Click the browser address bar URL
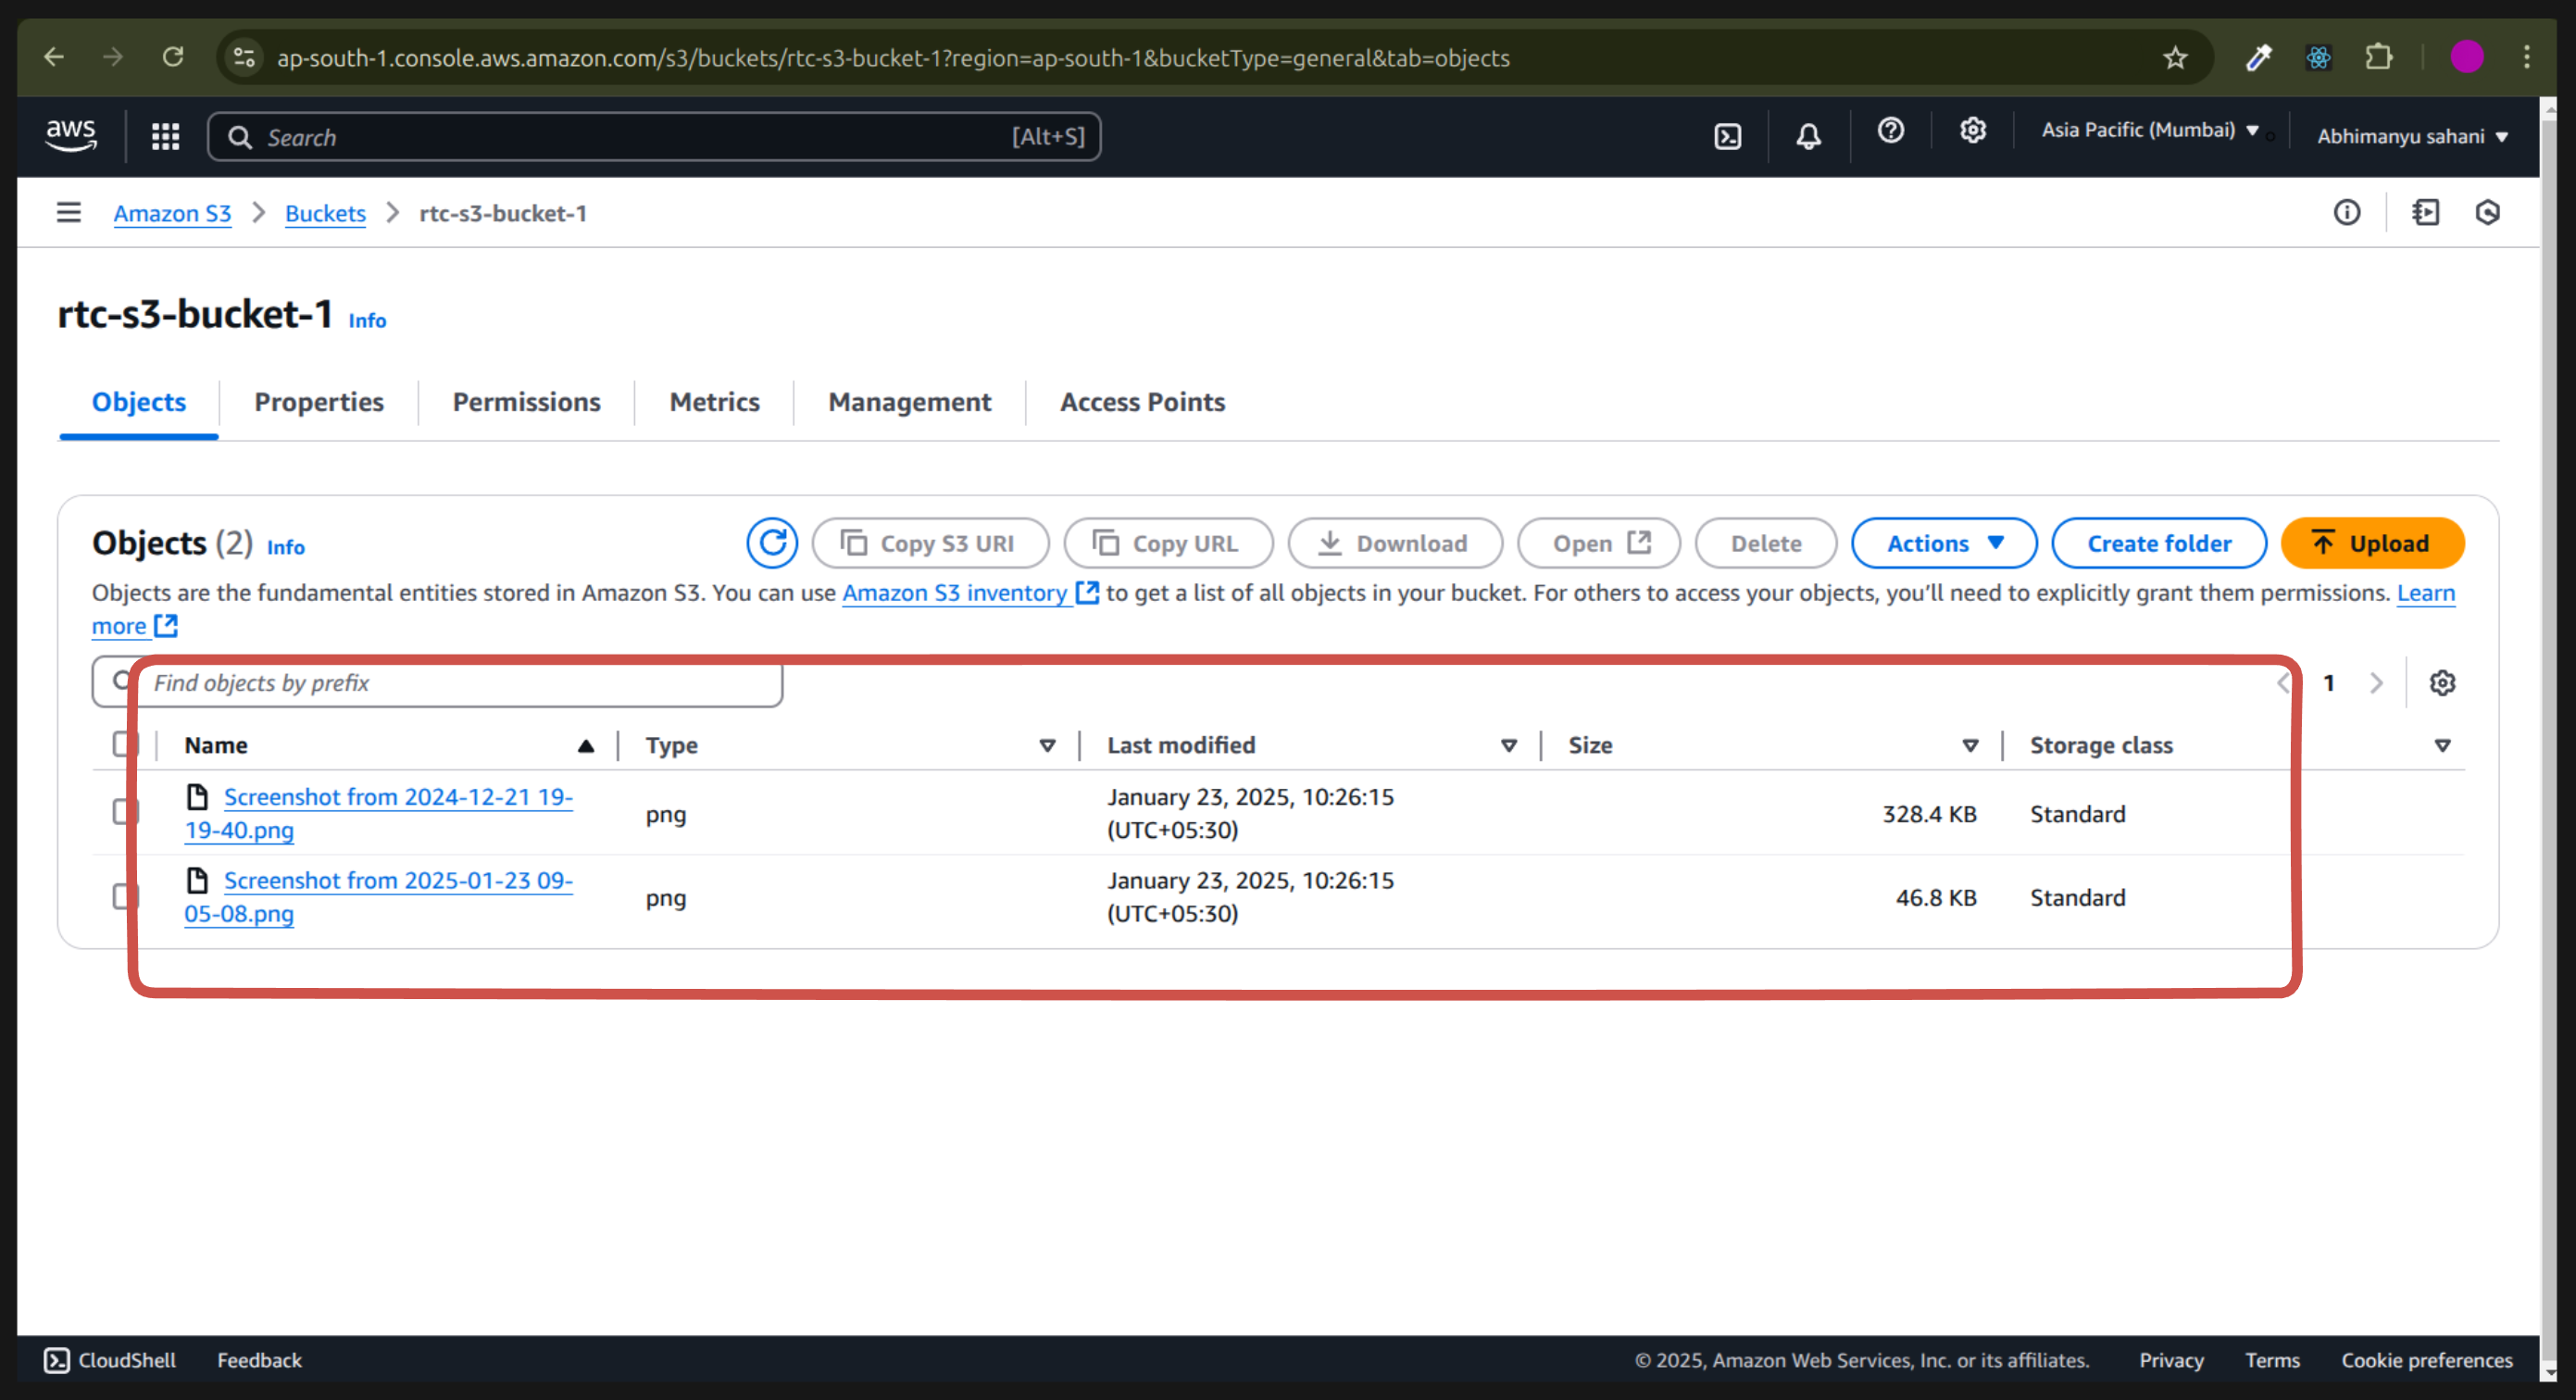Screen dimensions: 2576x1400 [x=893, y=57]
